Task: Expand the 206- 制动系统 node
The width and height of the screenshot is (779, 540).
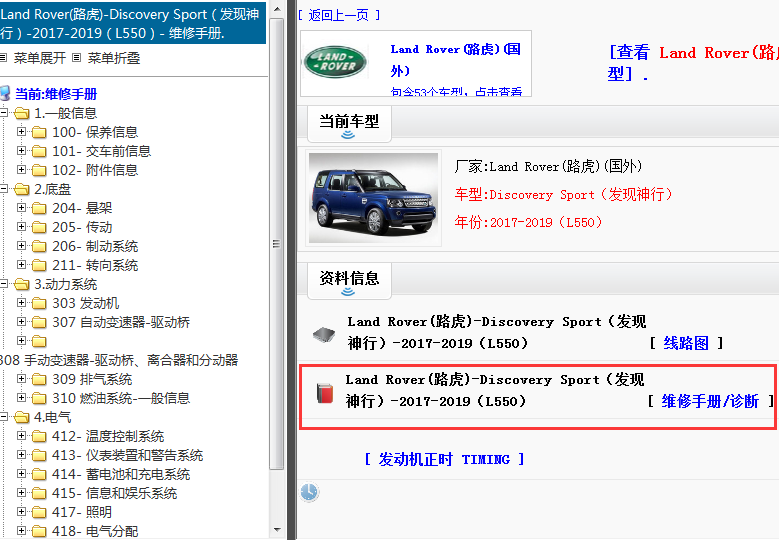Action: point(21,246)
